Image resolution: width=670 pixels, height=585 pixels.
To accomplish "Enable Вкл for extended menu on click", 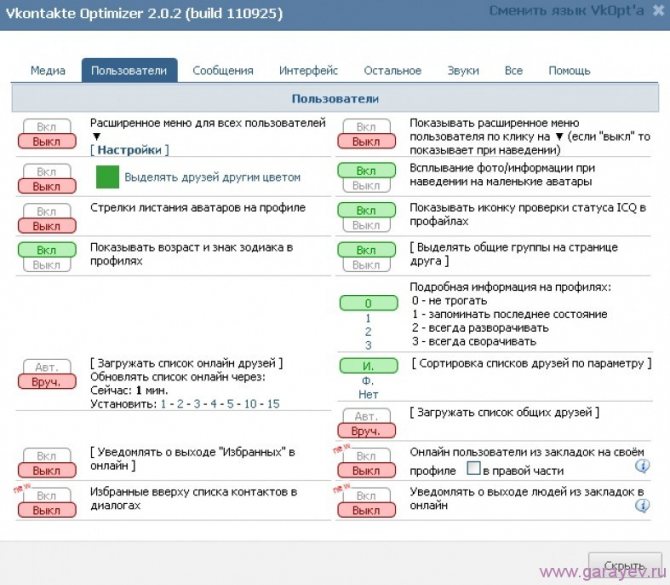I will (x=366, y=126).
